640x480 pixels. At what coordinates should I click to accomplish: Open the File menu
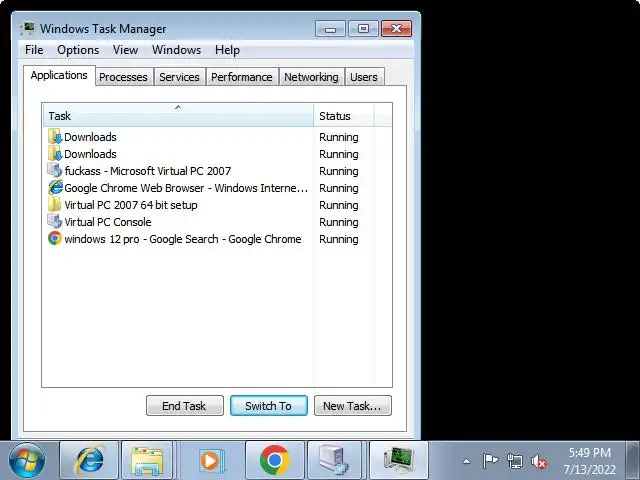point(34,50)
